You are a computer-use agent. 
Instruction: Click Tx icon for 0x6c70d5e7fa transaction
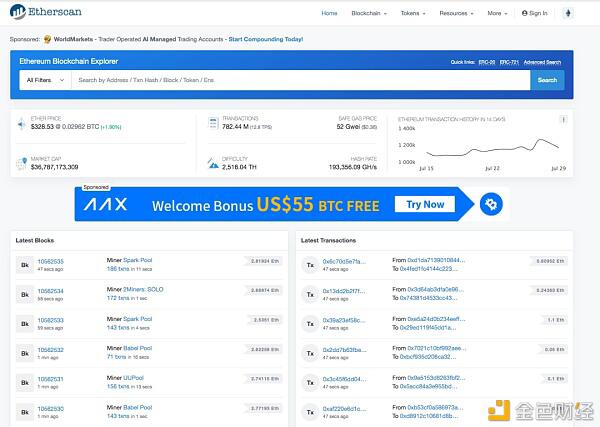[x=310, y=265]
